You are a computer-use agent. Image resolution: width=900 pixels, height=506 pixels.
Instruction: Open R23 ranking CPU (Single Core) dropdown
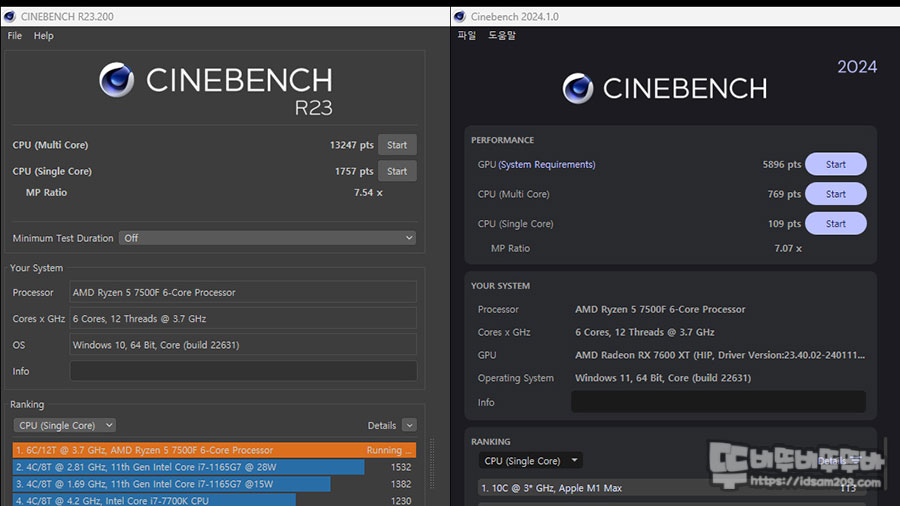(x=65, y=425)
